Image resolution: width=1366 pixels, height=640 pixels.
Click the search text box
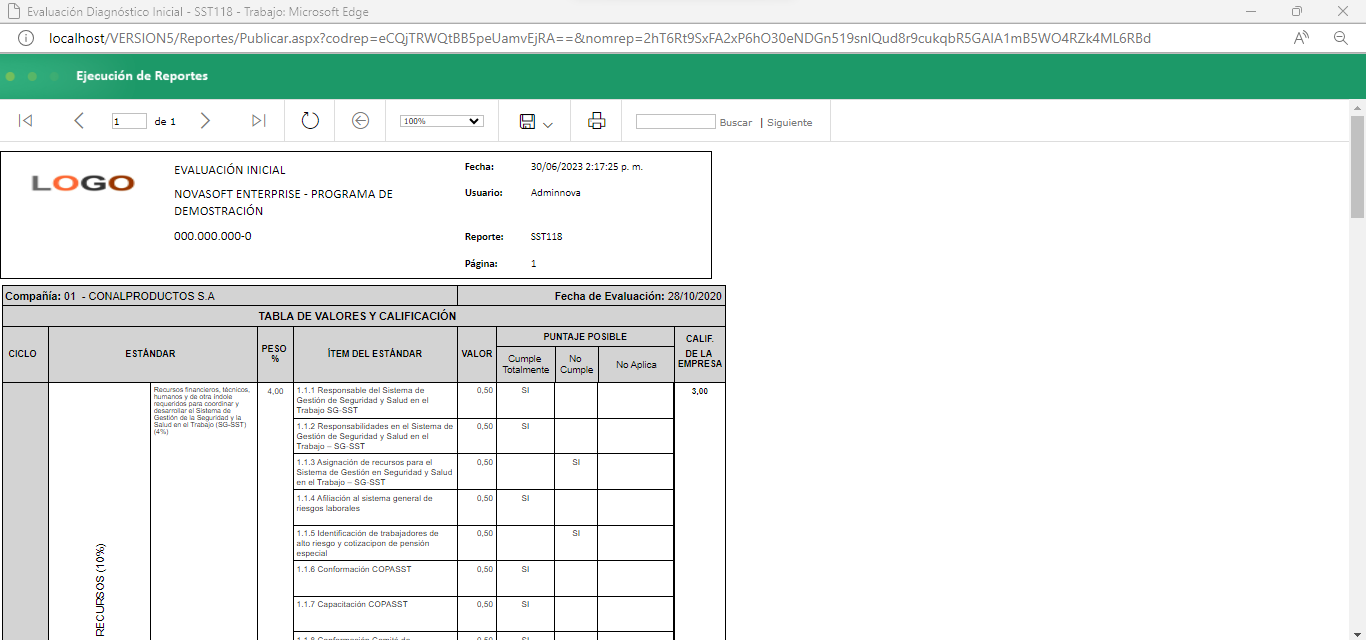675,122
